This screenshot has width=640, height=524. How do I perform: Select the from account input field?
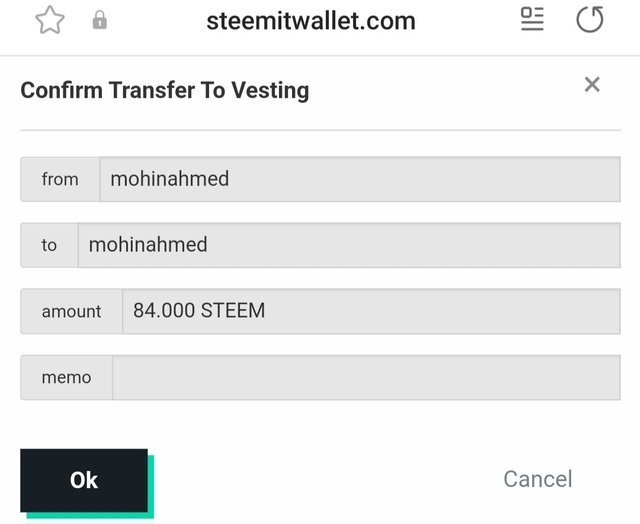click(x=359, y=179)
